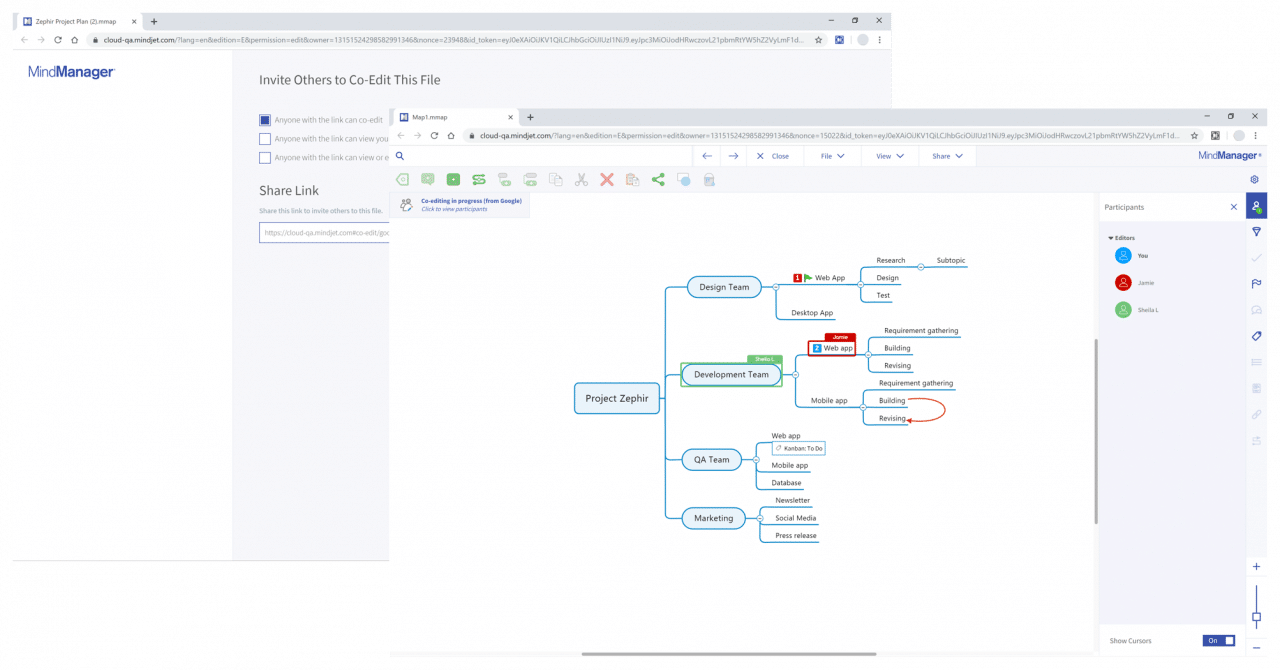Viewport: 1280px width, 670px height.
Task: Check the second 'can view' link checkbox
Action: click(x=265, y=139)
